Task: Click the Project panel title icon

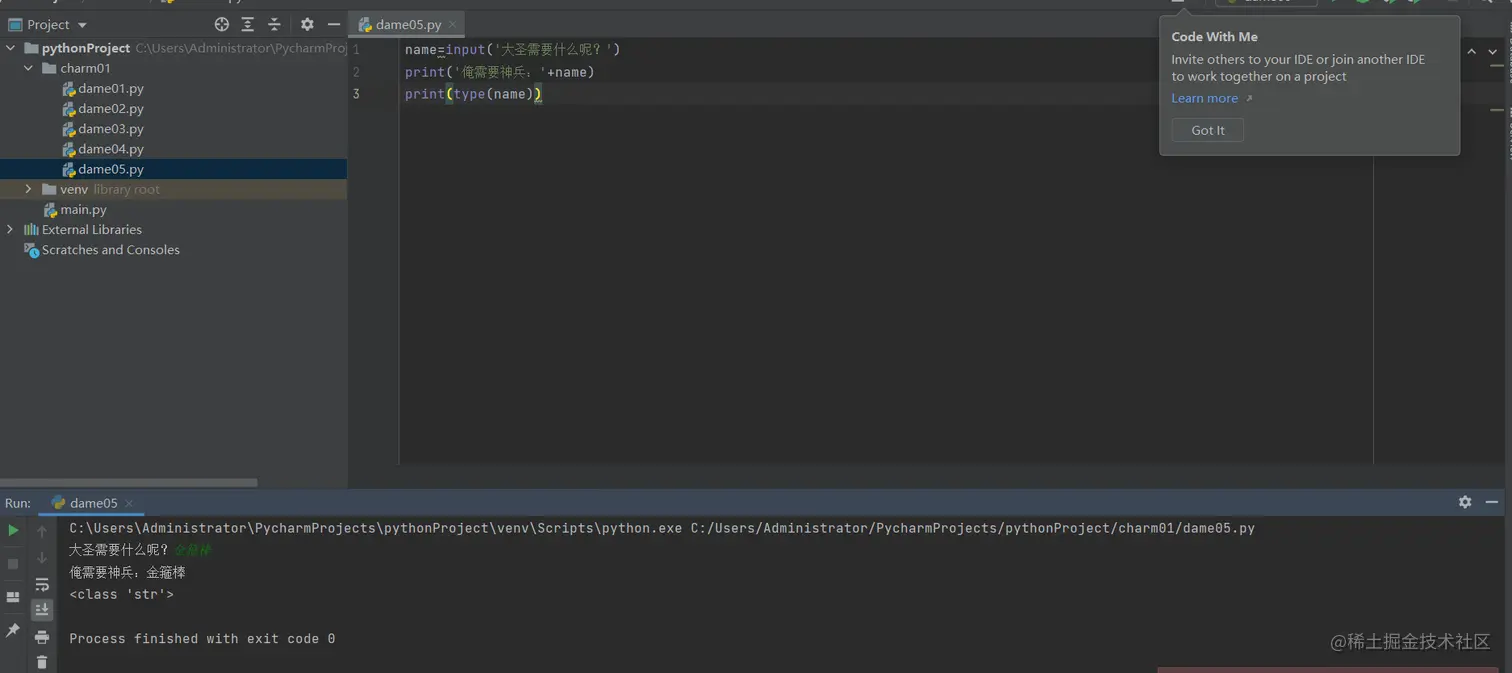Action: point(15,25)
